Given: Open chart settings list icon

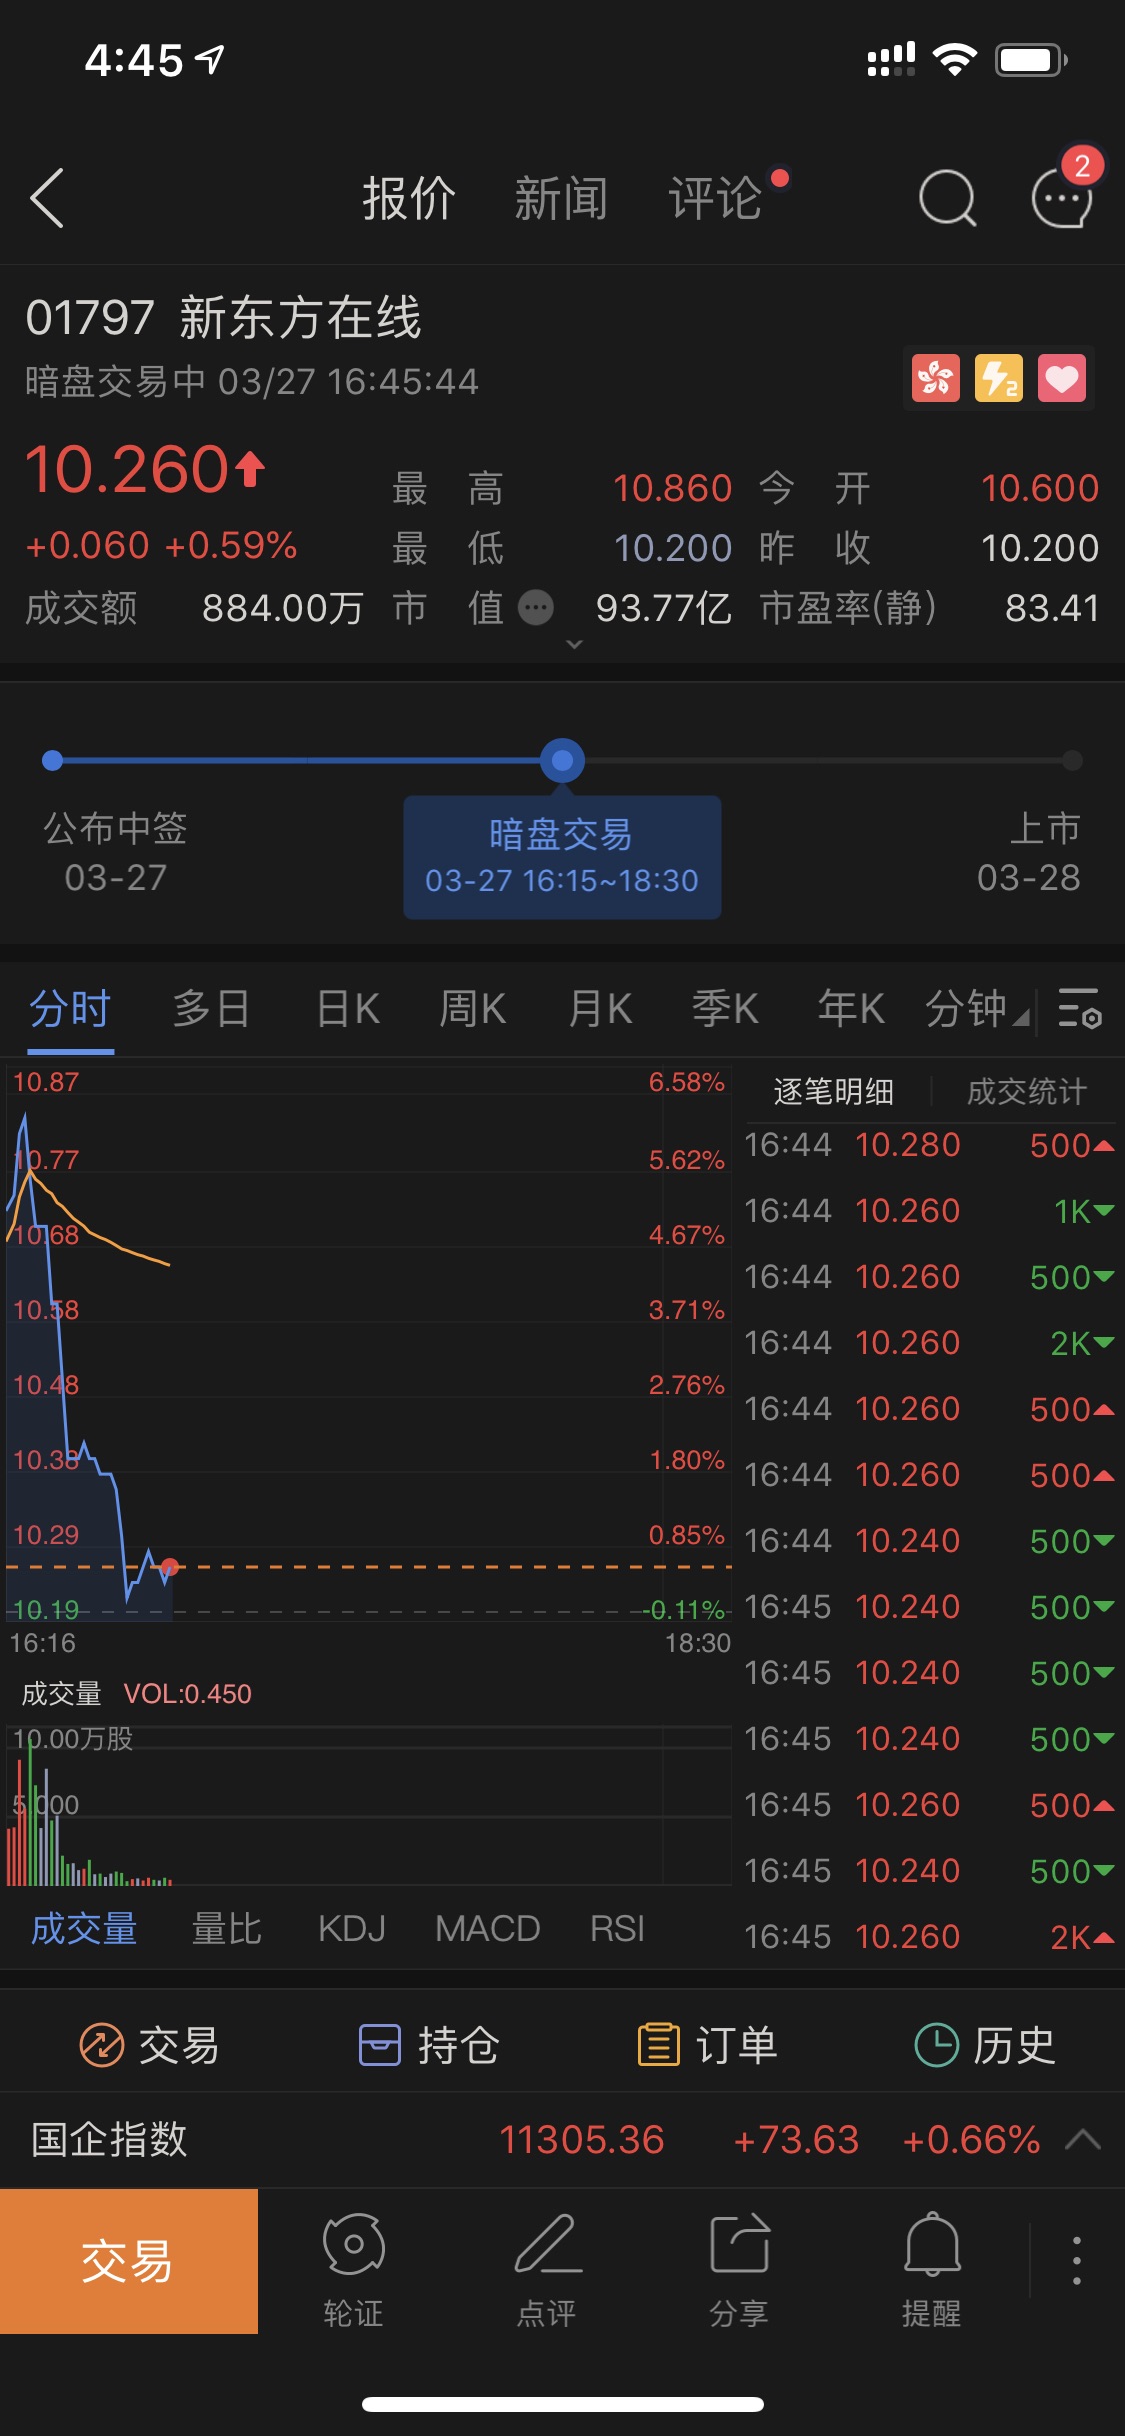Looking at the screenshot, I should tap(1080, 1009).
